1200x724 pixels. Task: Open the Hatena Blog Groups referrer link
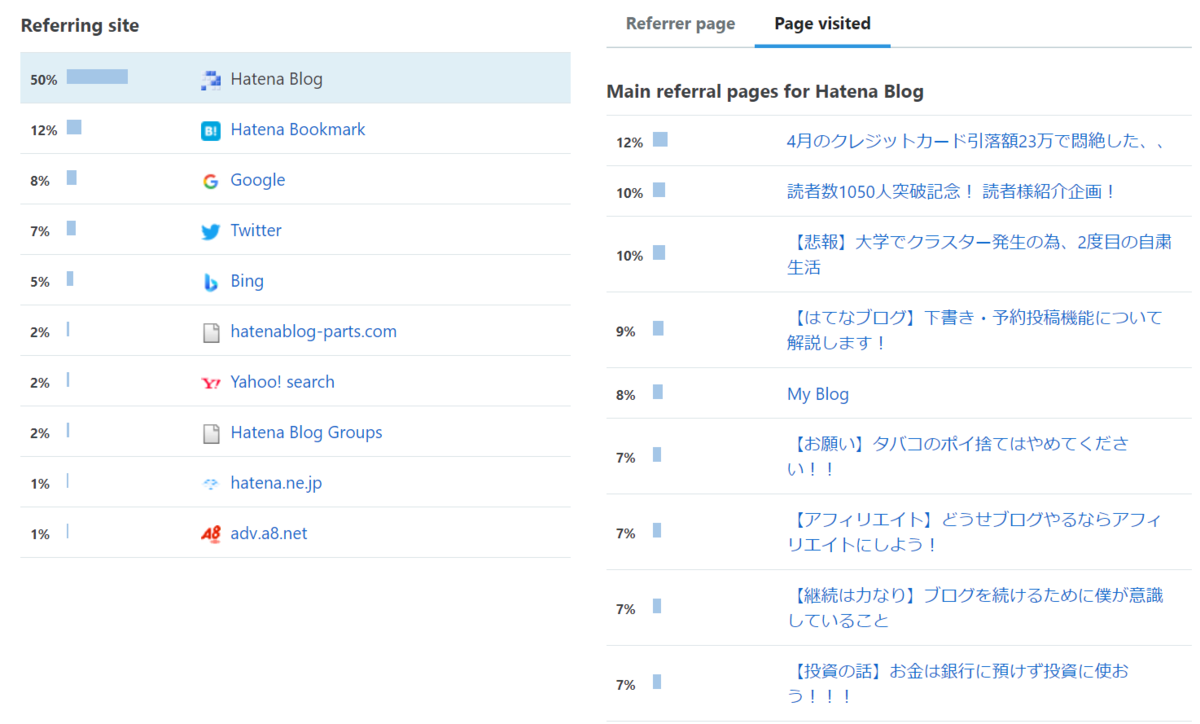[x=306, y=432]
